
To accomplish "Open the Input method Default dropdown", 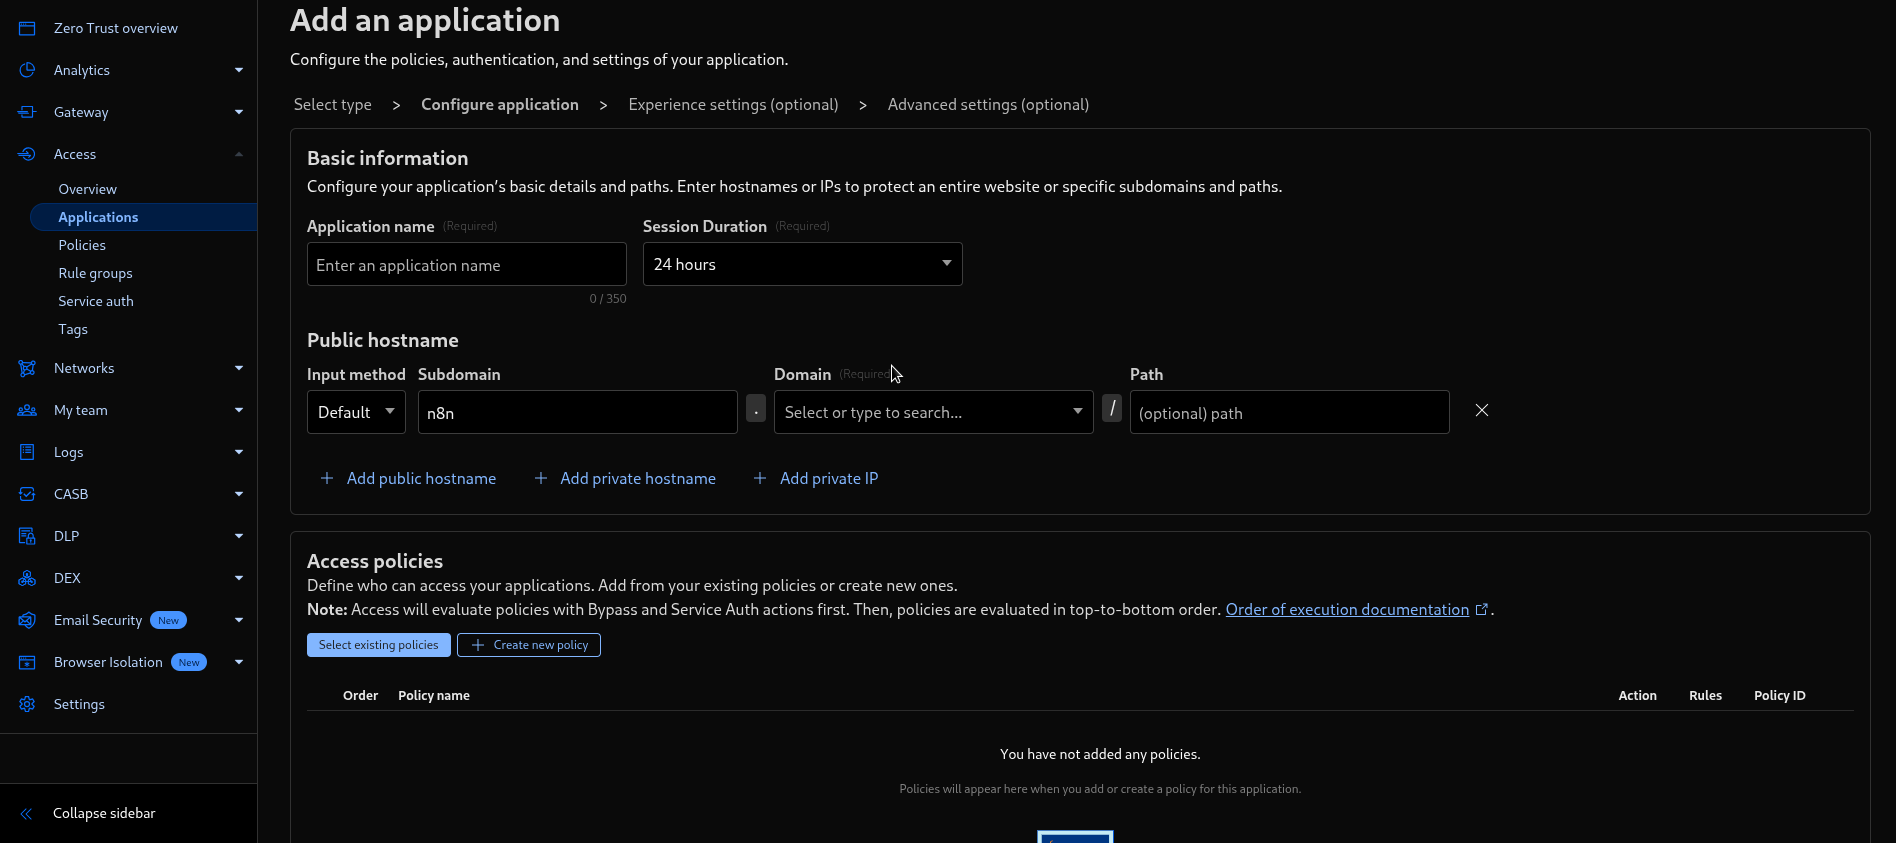I will coord(356,412).
